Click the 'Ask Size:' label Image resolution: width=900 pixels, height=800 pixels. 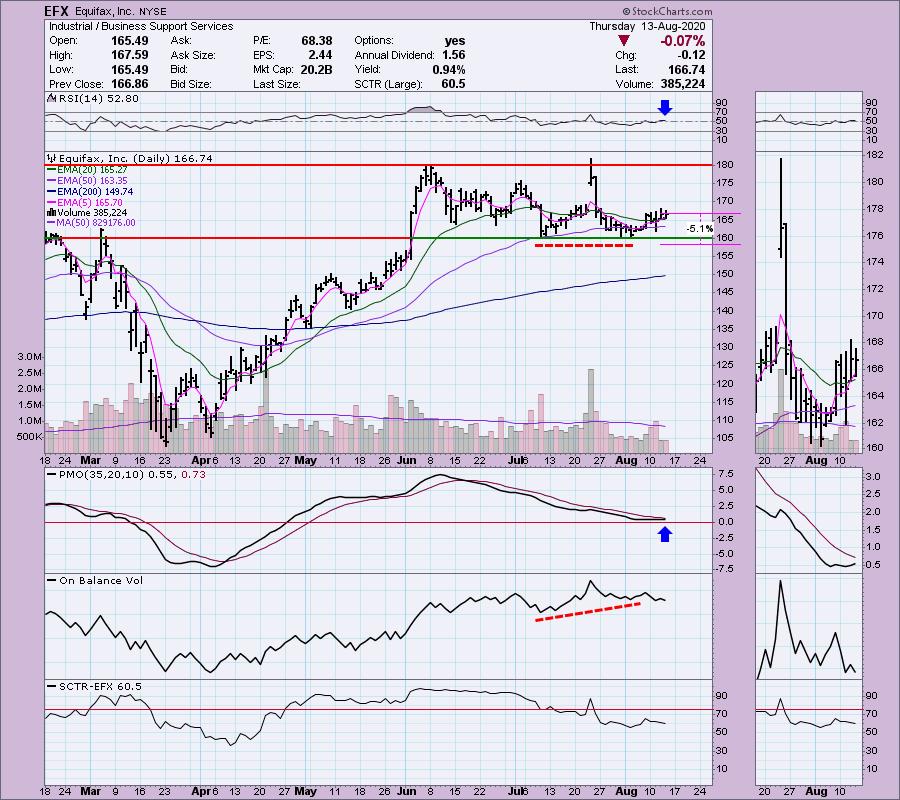click(193, 55)
